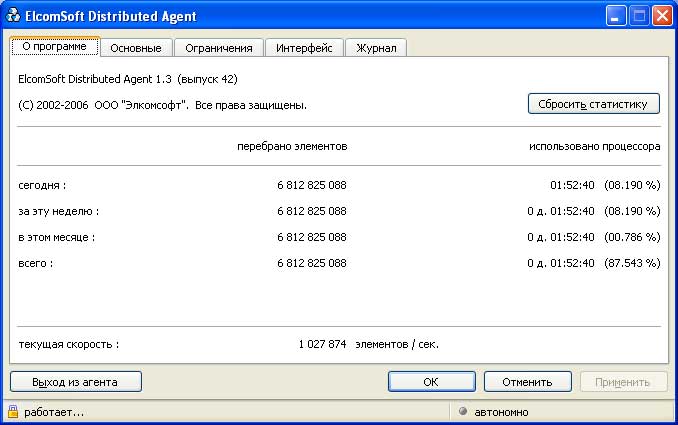Click the element count in the сегодня row

(312, 185)
